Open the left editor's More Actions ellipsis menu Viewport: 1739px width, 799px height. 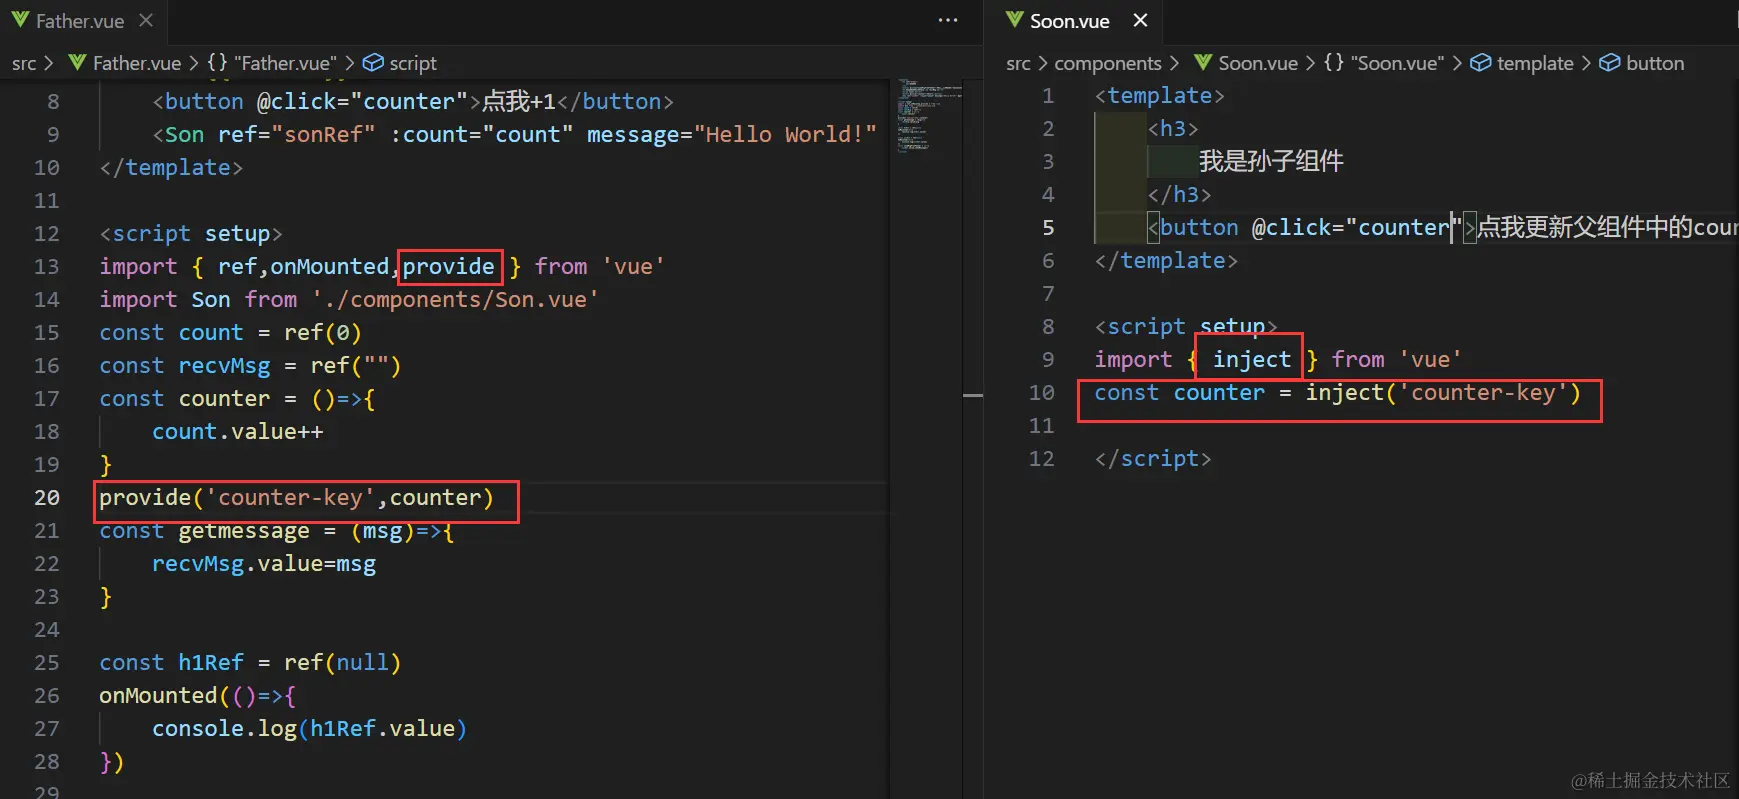(948, 20)
